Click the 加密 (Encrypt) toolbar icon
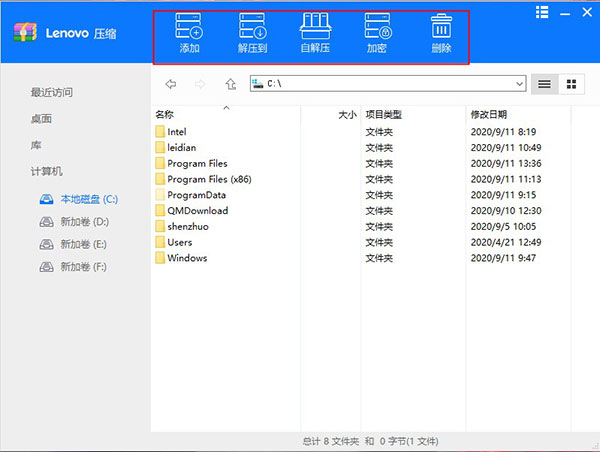Image resolution: width=600 pixels, height=452 pixels. click(378, 33)
